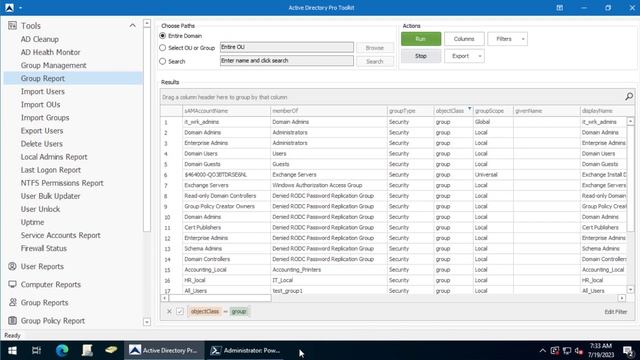Click Edit Filter link
This screenshot has width=640, height=360.
pos(616,312)
